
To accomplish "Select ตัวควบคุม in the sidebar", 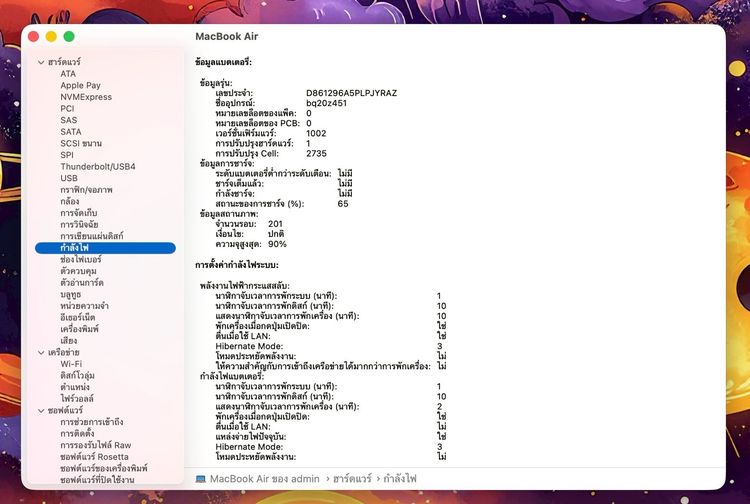I will pyautogui.click(x=78, y=271).
